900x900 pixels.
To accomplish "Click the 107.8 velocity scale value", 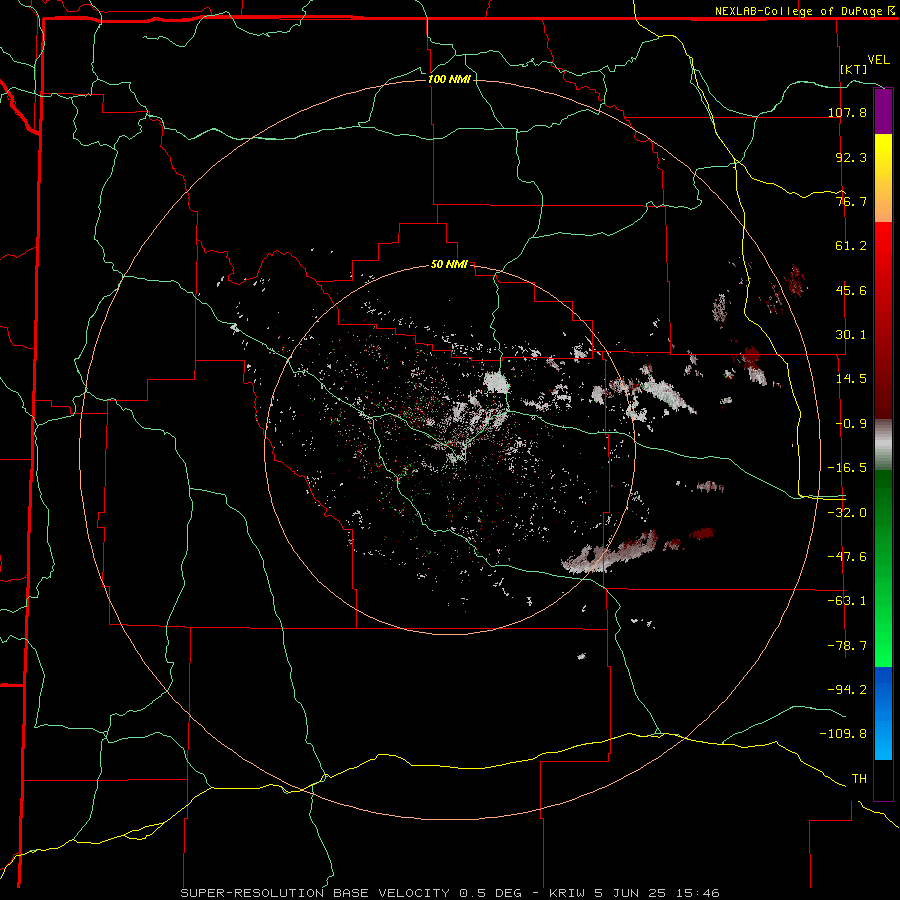I will 847,112.
